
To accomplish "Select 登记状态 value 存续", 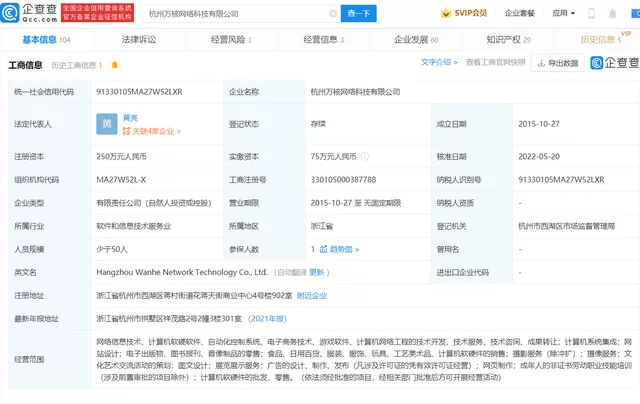I will tap(318, 124).
